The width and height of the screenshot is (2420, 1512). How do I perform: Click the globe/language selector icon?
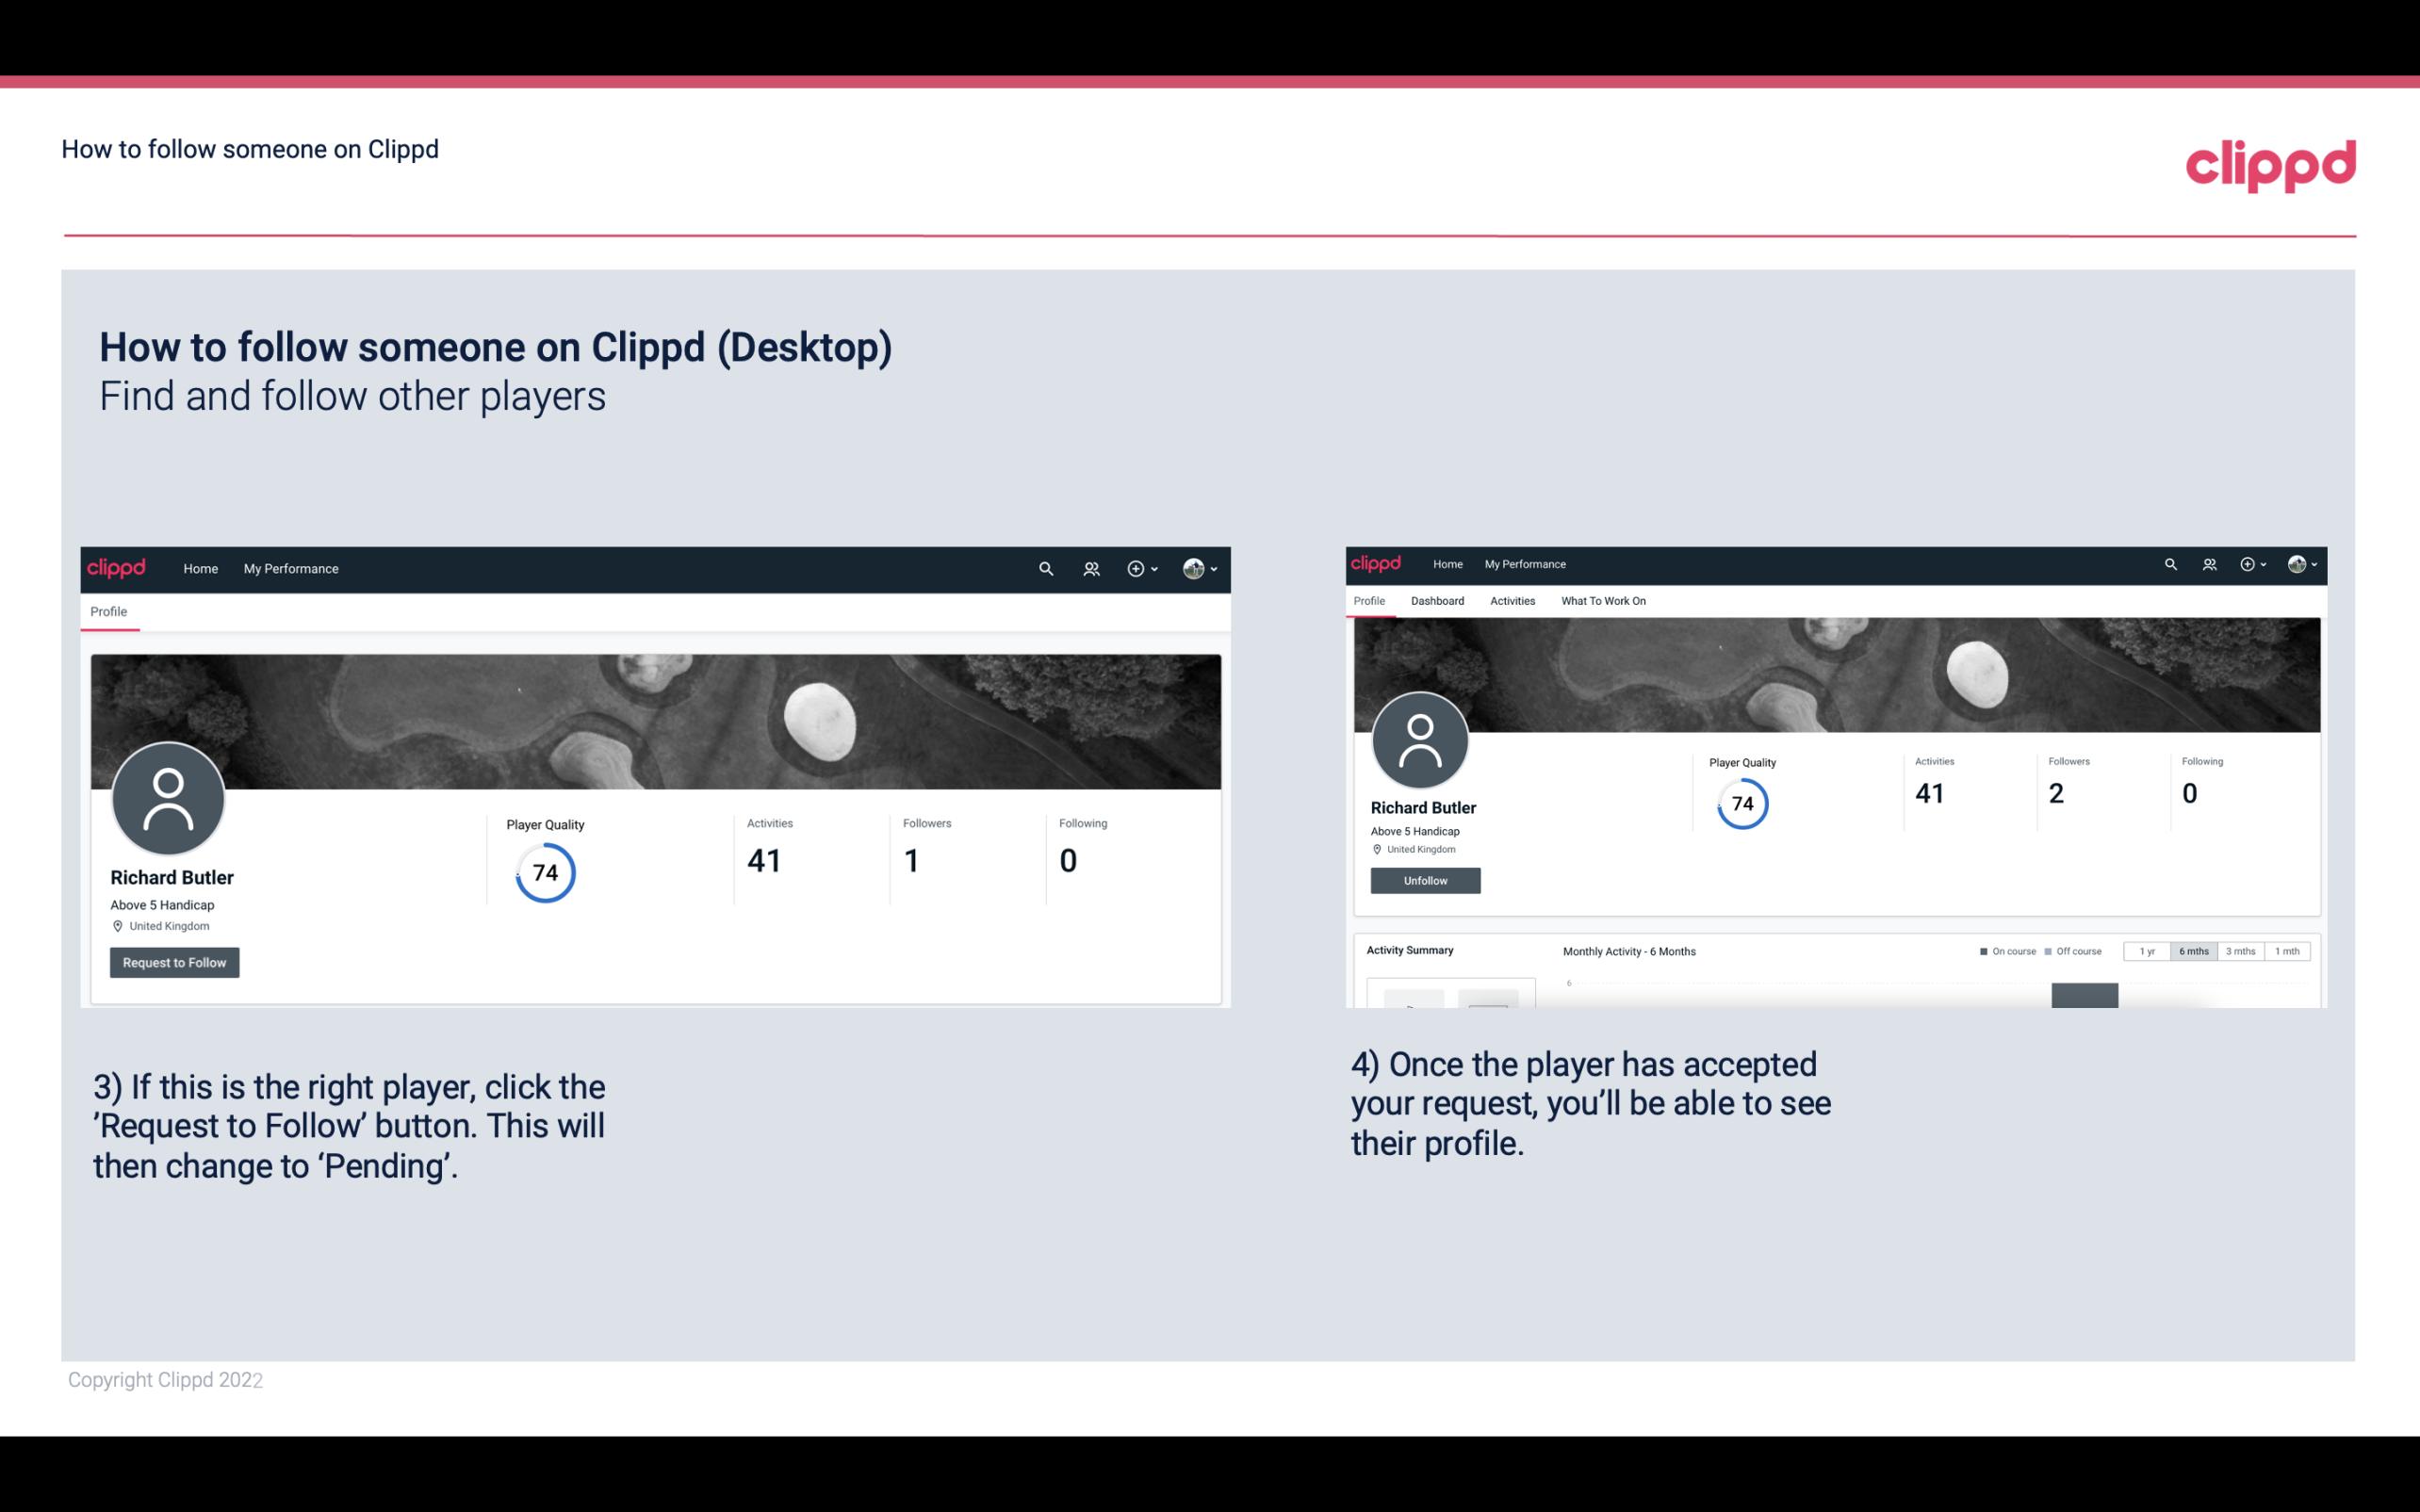coord(1193,568)
